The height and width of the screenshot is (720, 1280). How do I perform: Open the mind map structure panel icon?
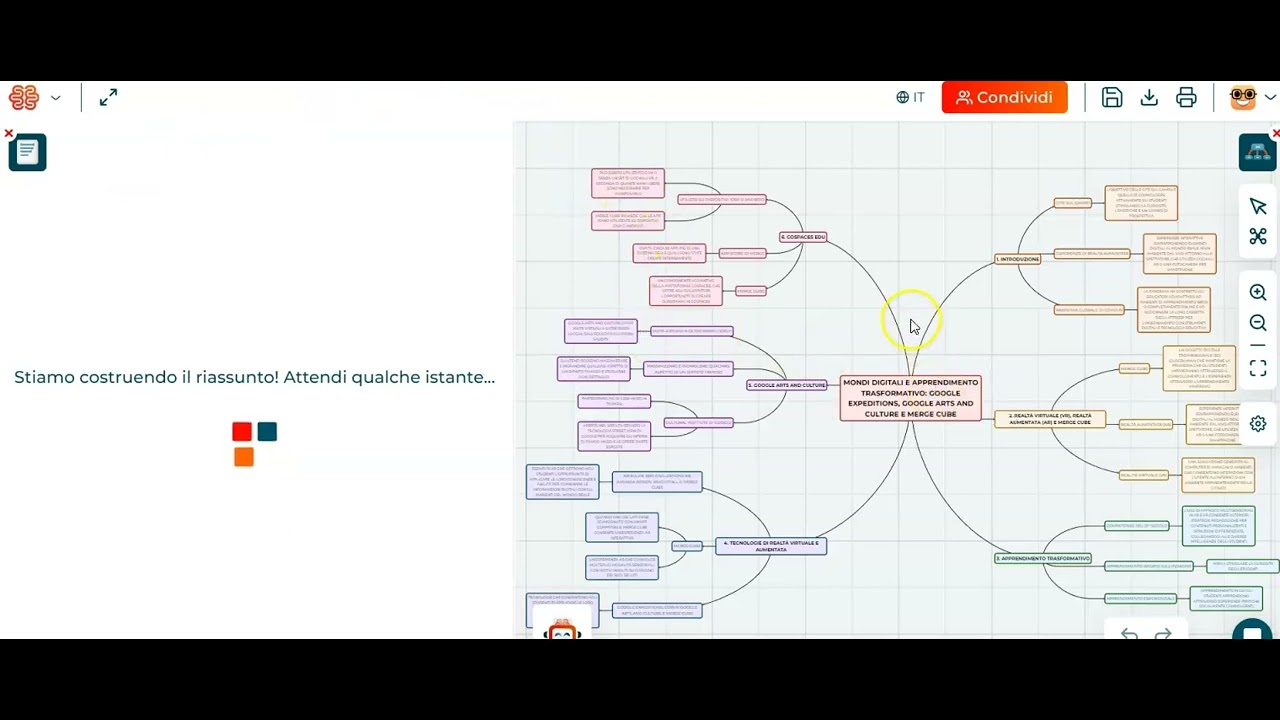pos(1257,152)
